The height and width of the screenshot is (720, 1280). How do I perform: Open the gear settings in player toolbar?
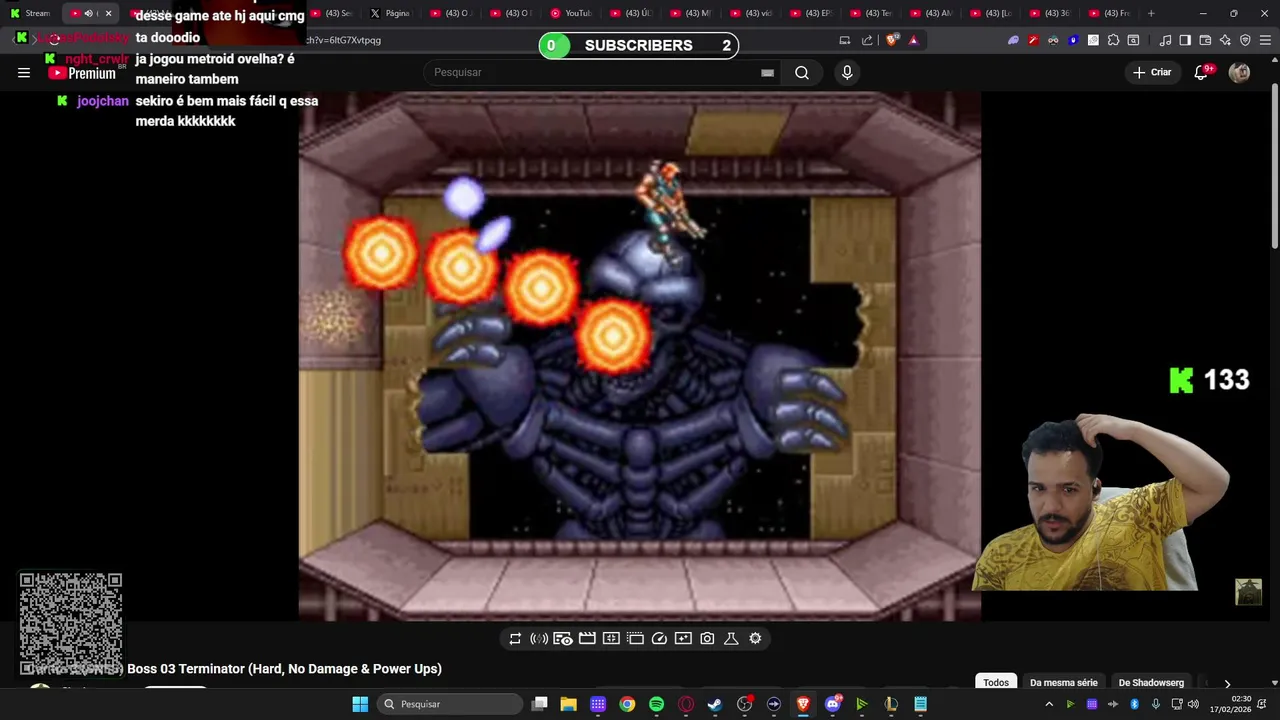point(755,639)
